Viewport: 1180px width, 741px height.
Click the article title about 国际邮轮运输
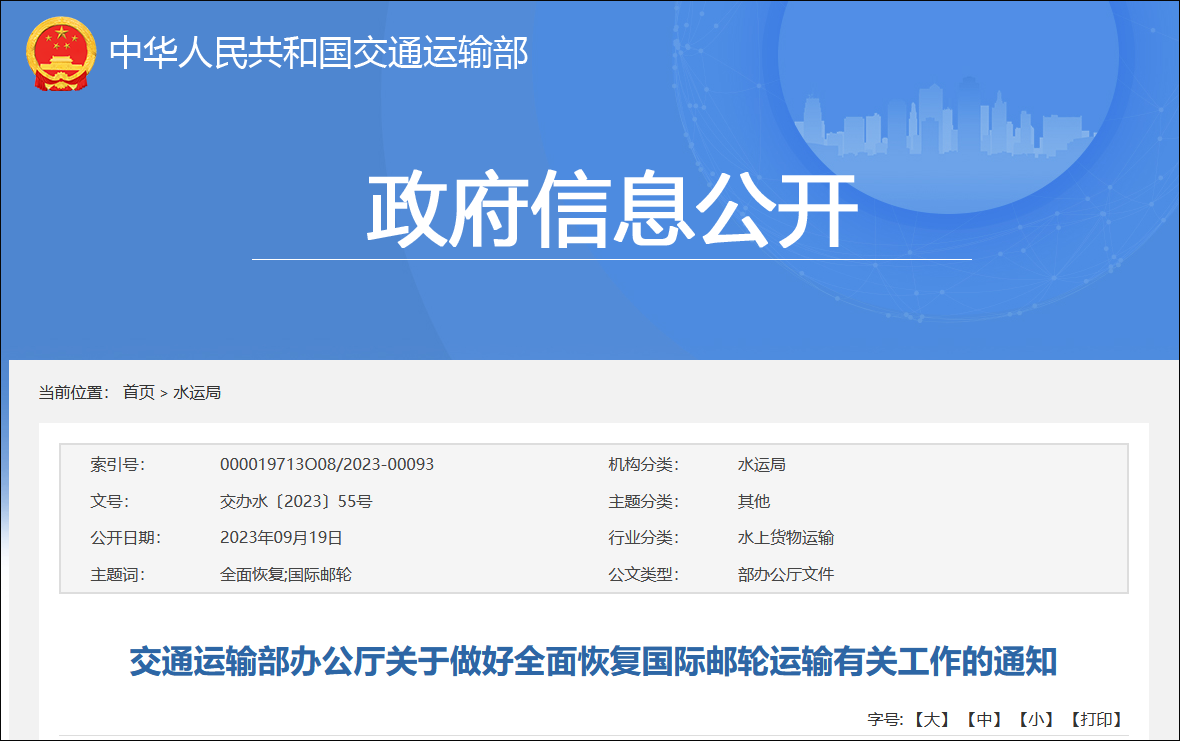tap(593, 662)
